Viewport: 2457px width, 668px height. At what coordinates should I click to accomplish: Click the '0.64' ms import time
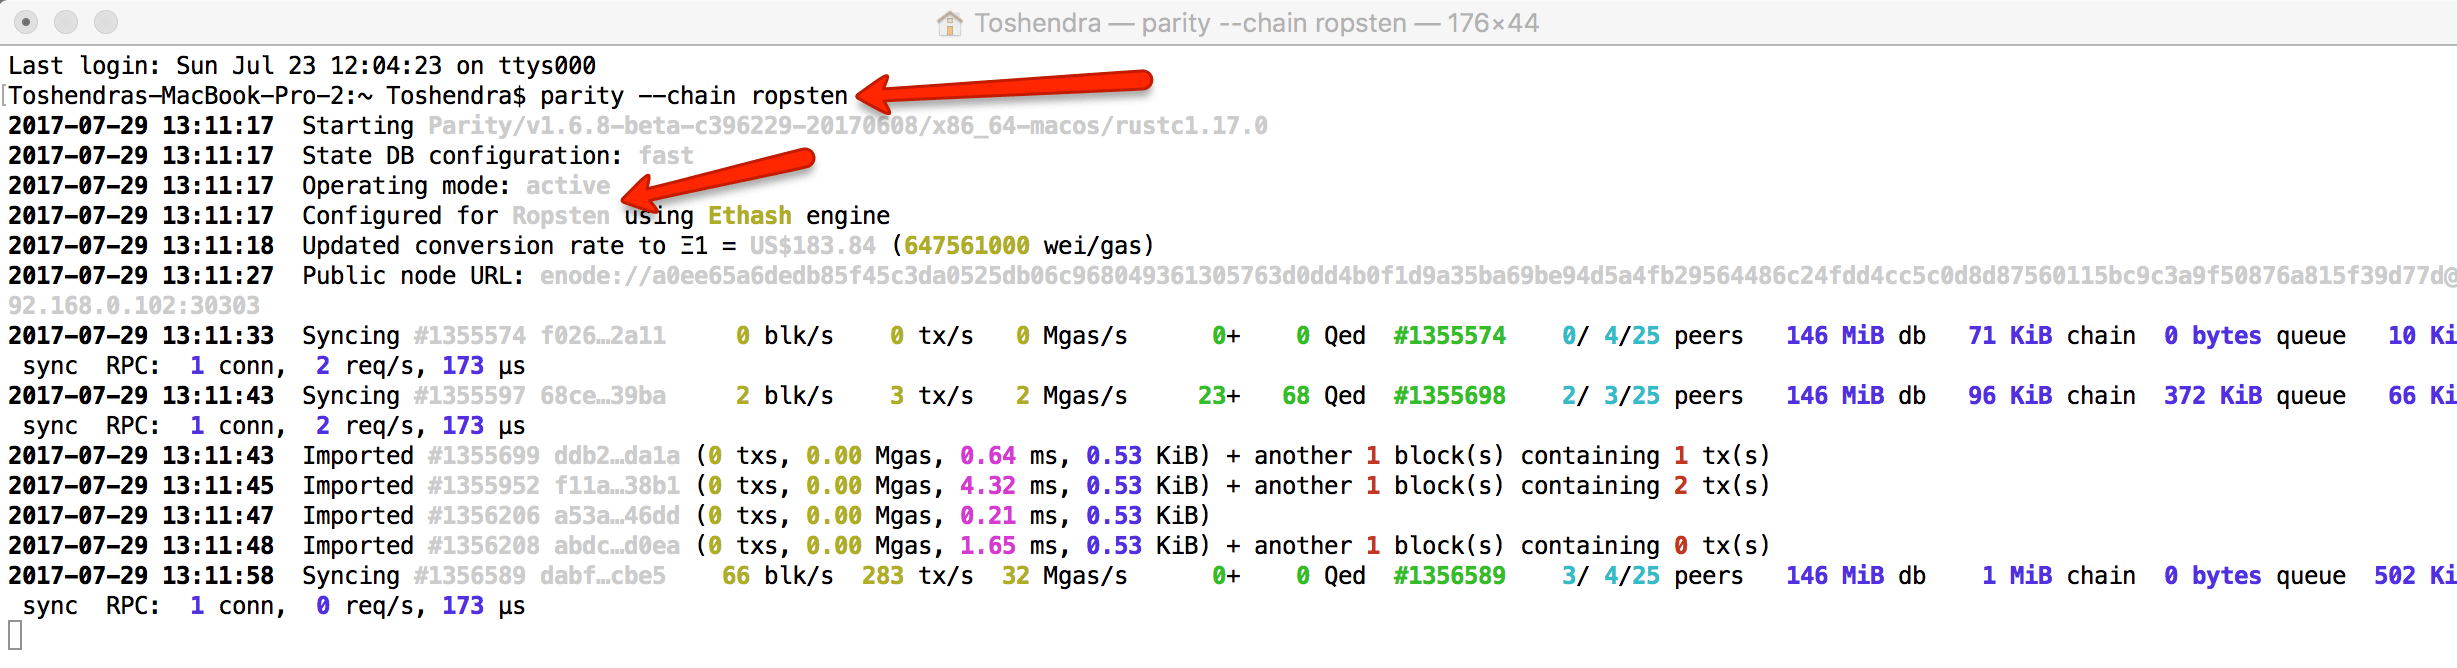988,456
